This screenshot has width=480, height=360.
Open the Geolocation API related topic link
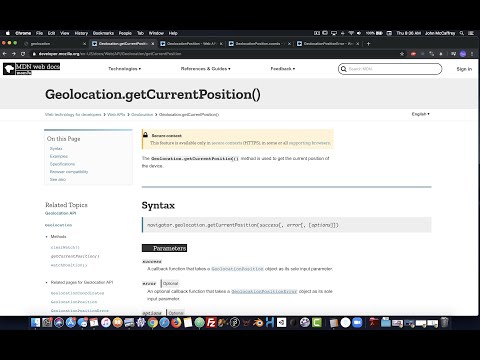61,213
